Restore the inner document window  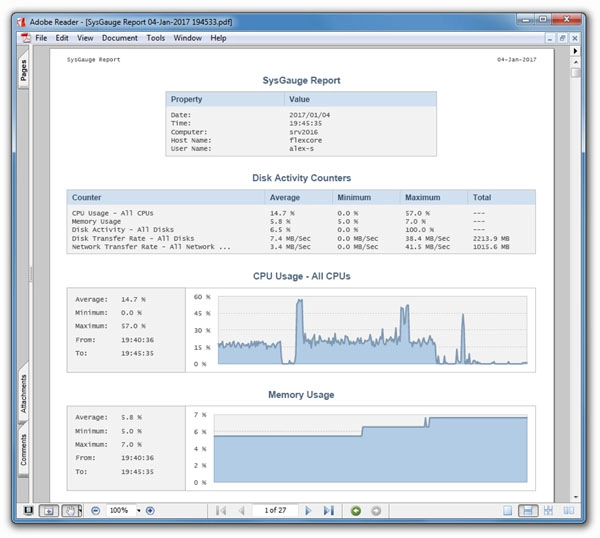(x=562, y=38)
